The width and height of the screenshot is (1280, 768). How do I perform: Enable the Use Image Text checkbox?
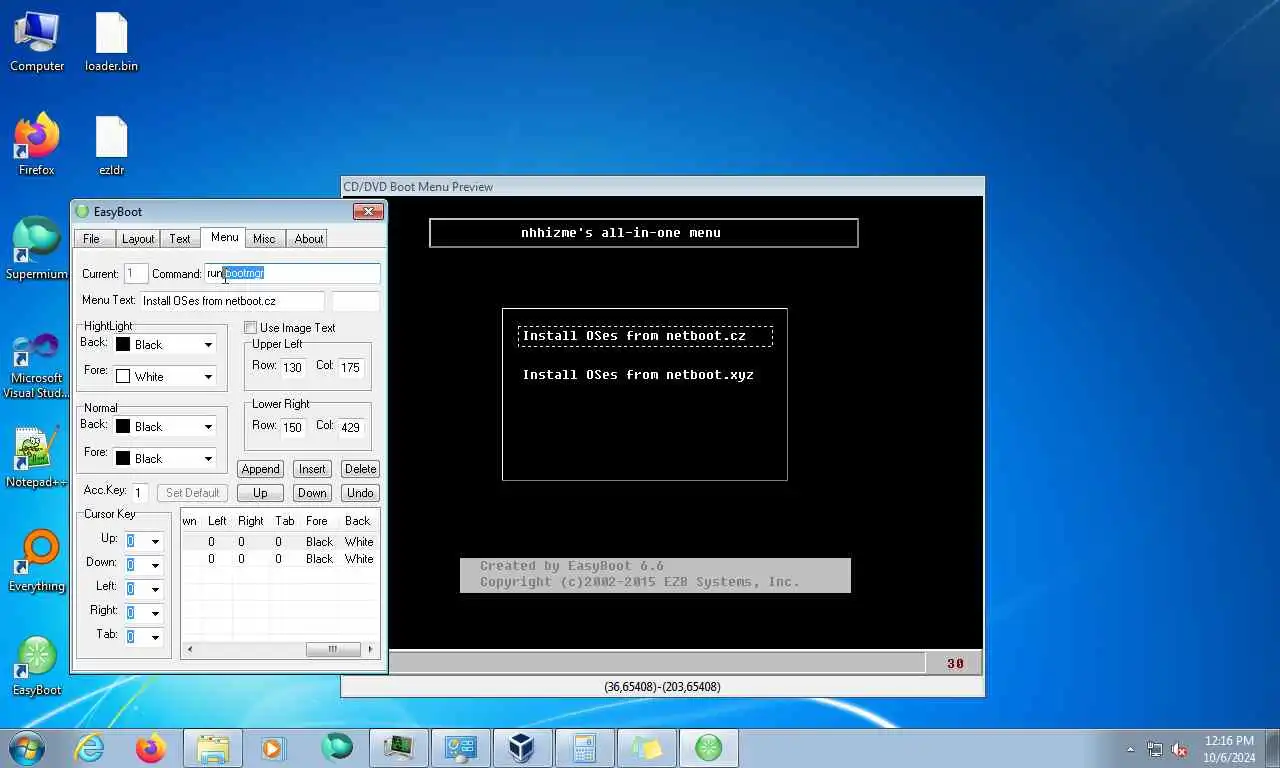pos(251,328)
